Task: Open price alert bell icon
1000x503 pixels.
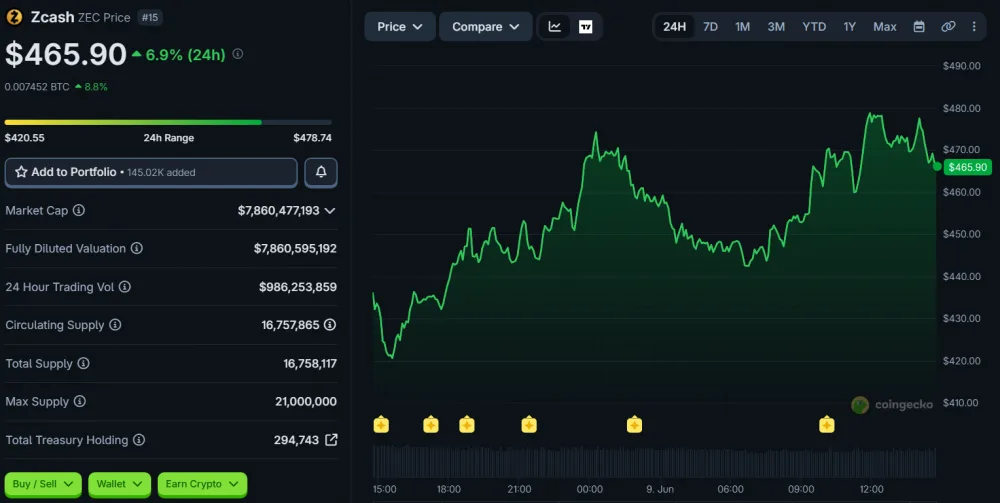Action: pos(321,171)
